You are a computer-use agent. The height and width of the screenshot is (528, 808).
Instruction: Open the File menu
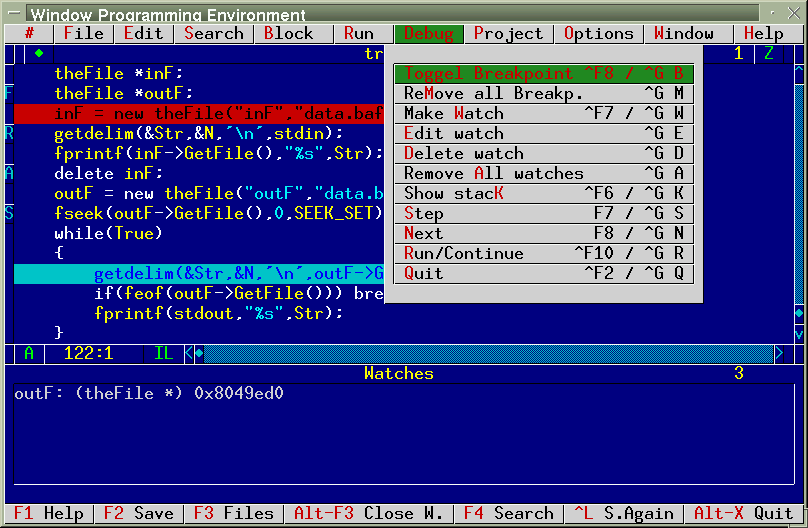click(83, 33)
